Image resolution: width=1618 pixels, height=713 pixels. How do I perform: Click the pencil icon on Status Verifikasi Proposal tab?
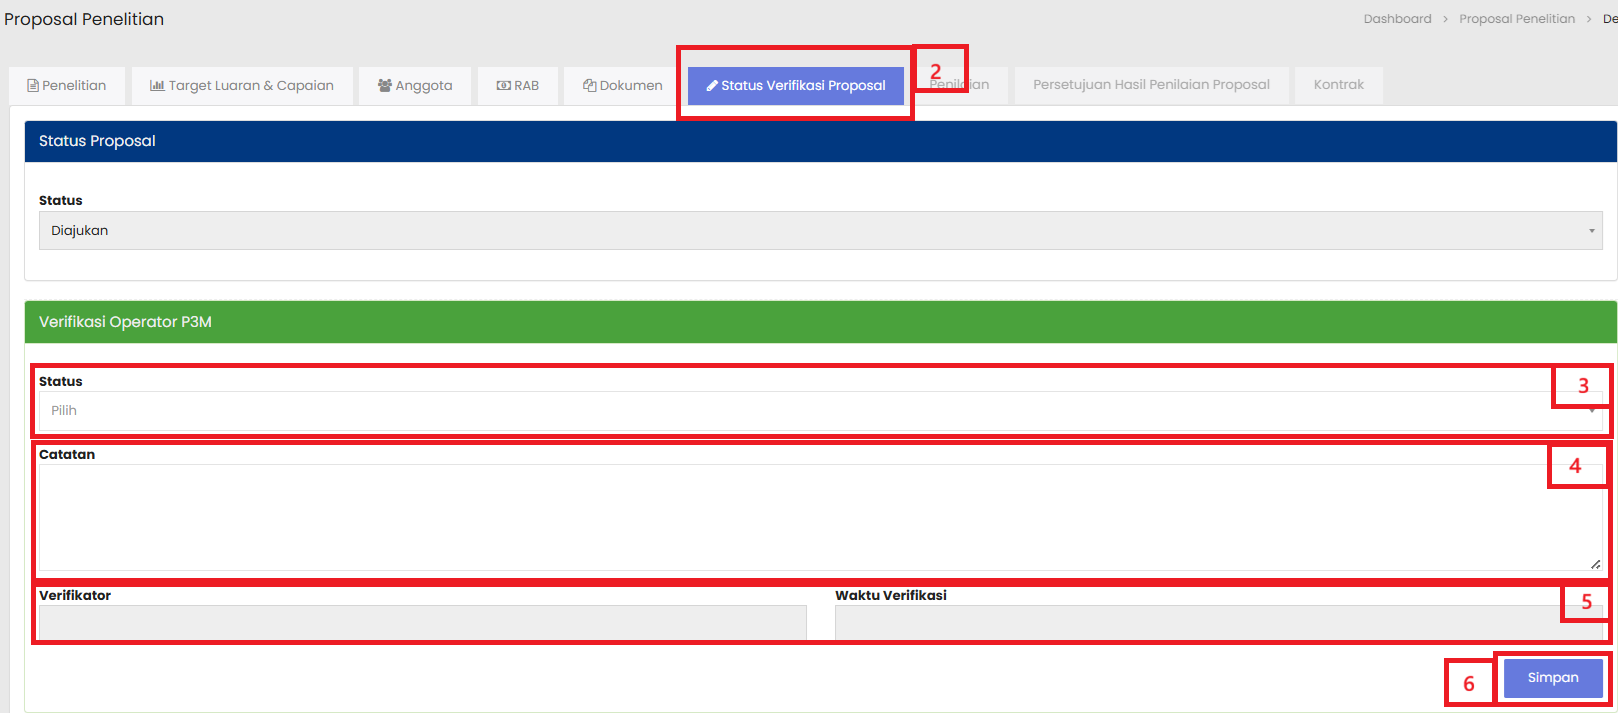tap(712, 86)
